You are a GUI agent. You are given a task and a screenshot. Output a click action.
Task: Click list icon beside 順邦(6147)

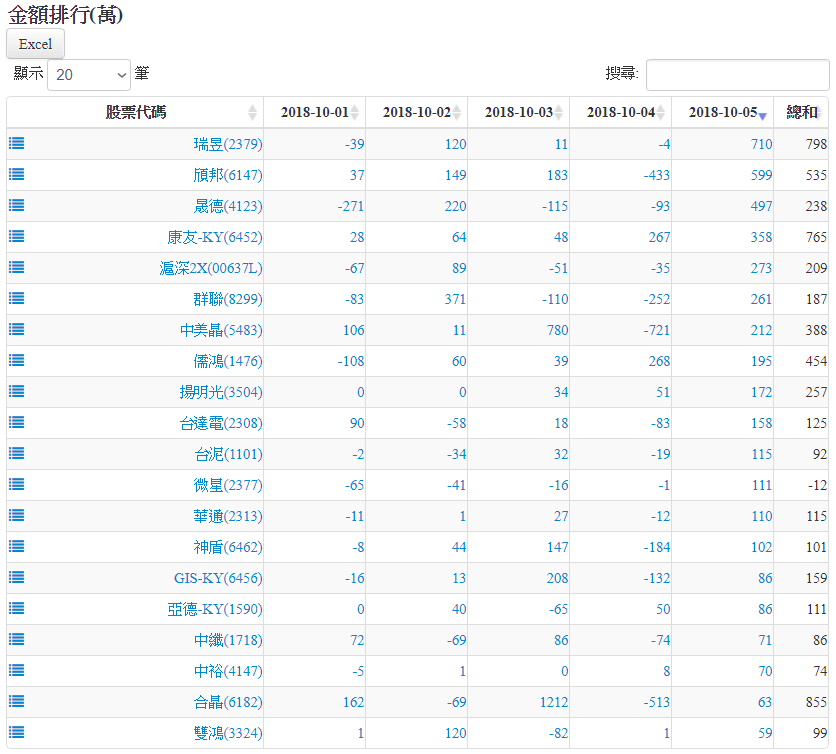click(16, 174)
